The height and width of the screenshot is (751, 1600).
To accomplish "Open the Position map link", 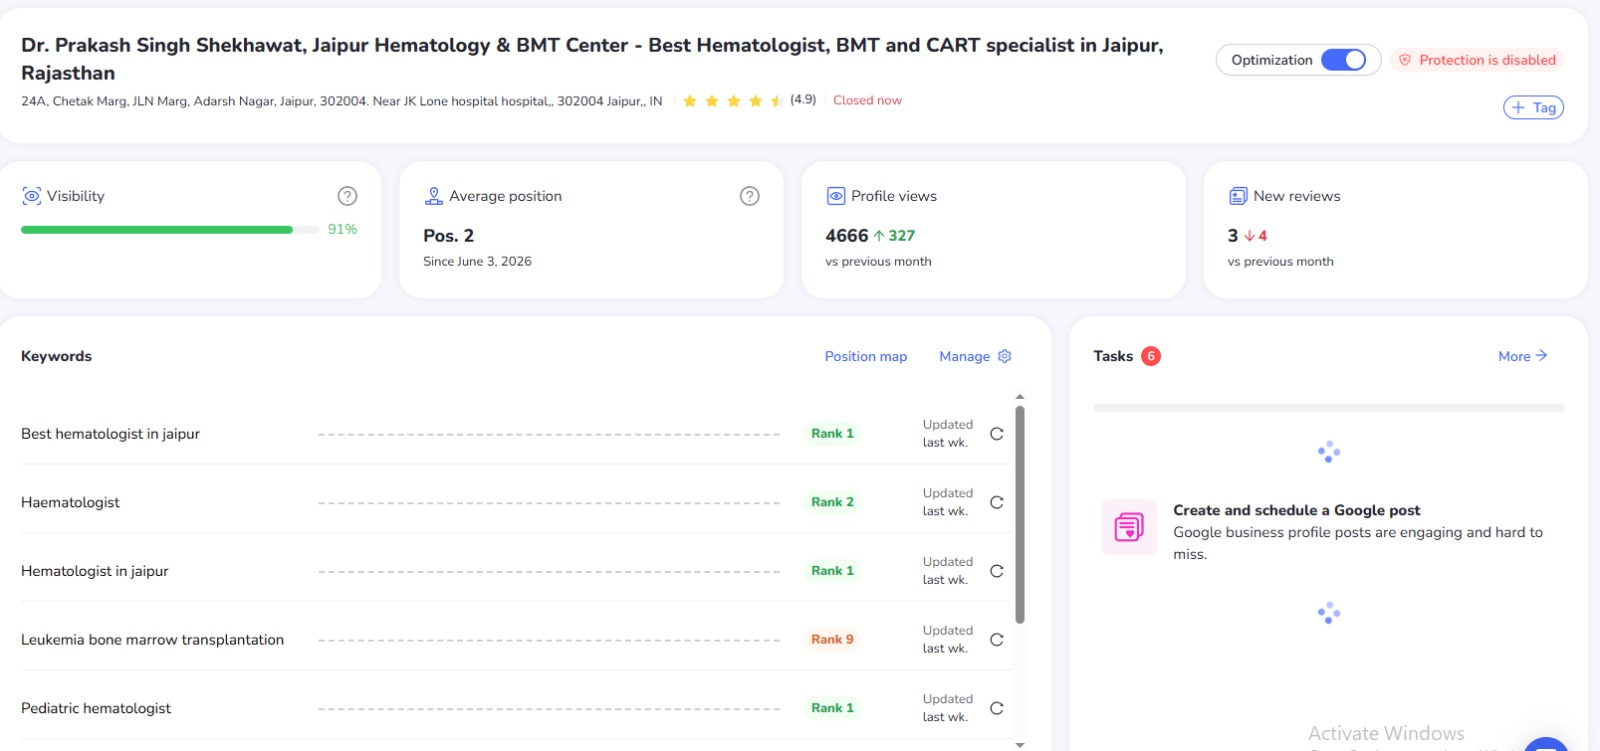I will point(866,356).
